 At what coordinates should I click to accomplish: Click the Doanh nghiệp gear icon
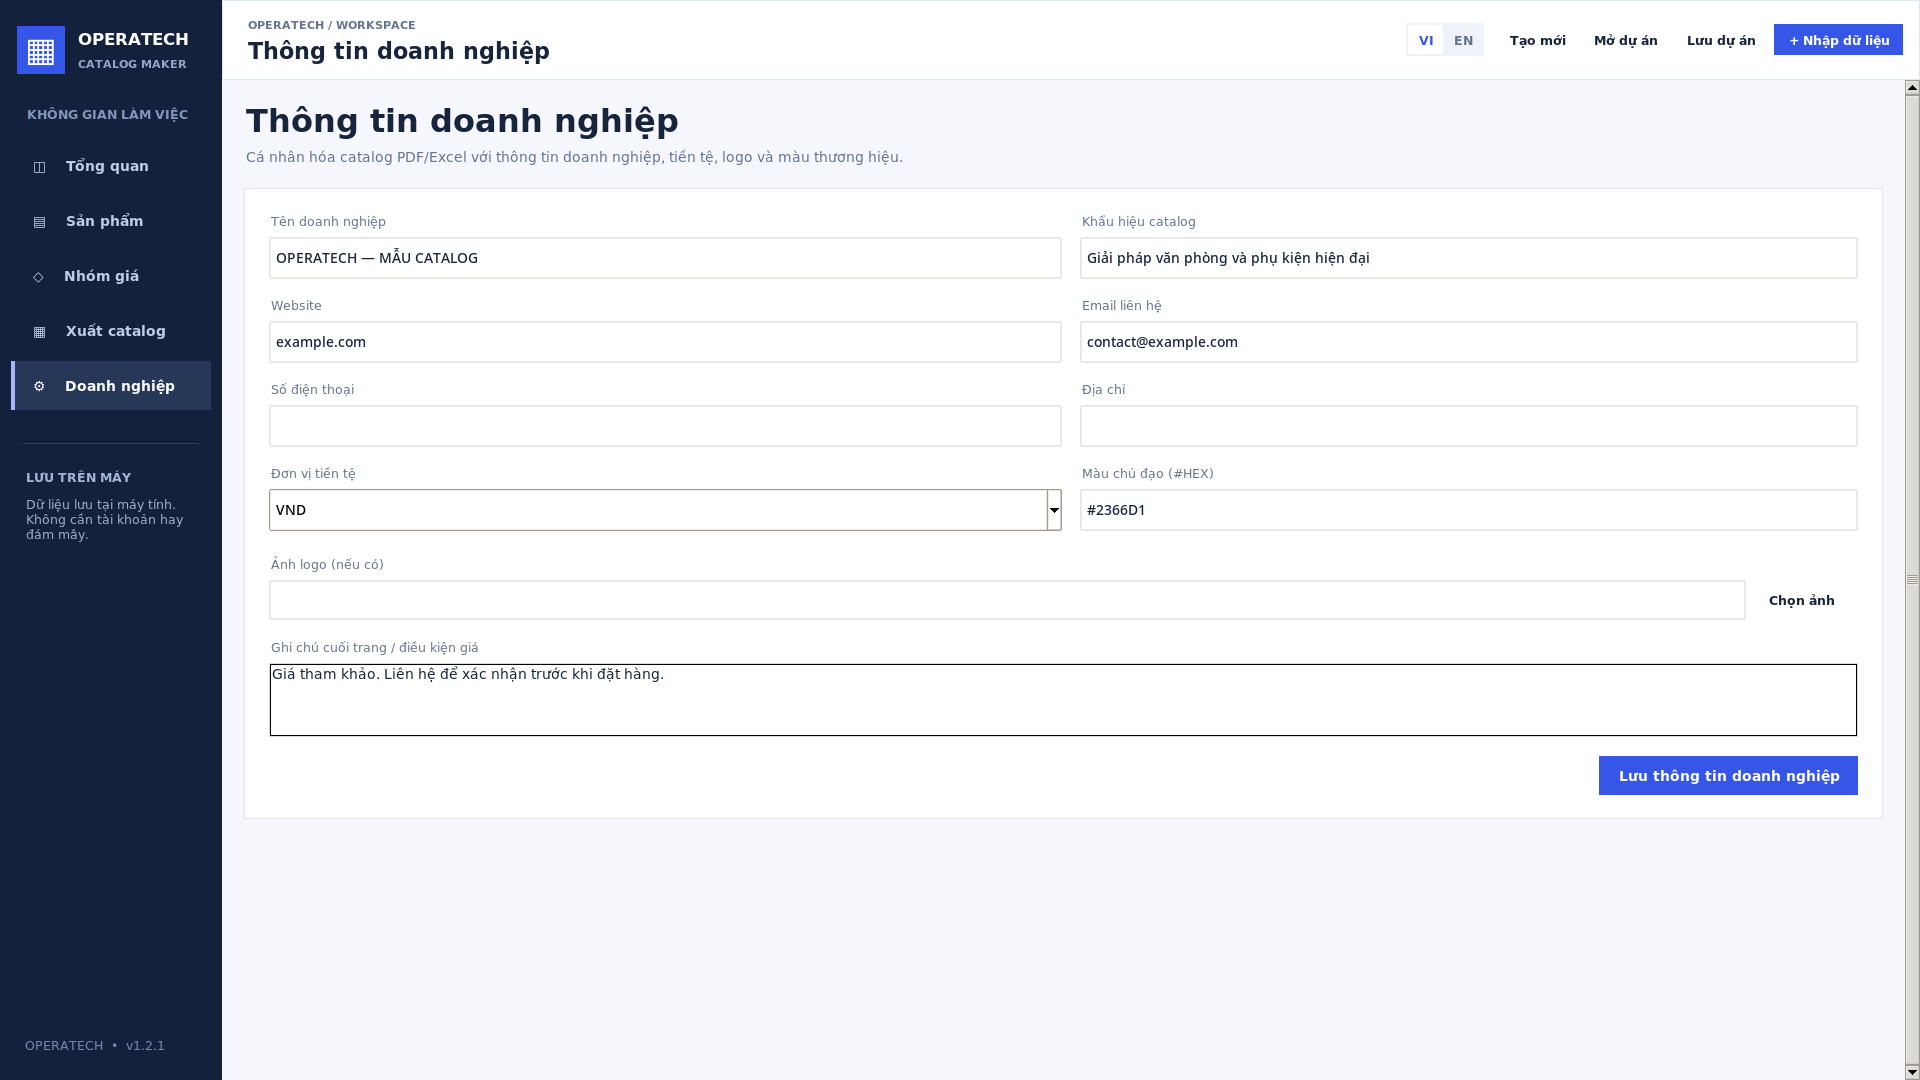(x=39, y=386)
